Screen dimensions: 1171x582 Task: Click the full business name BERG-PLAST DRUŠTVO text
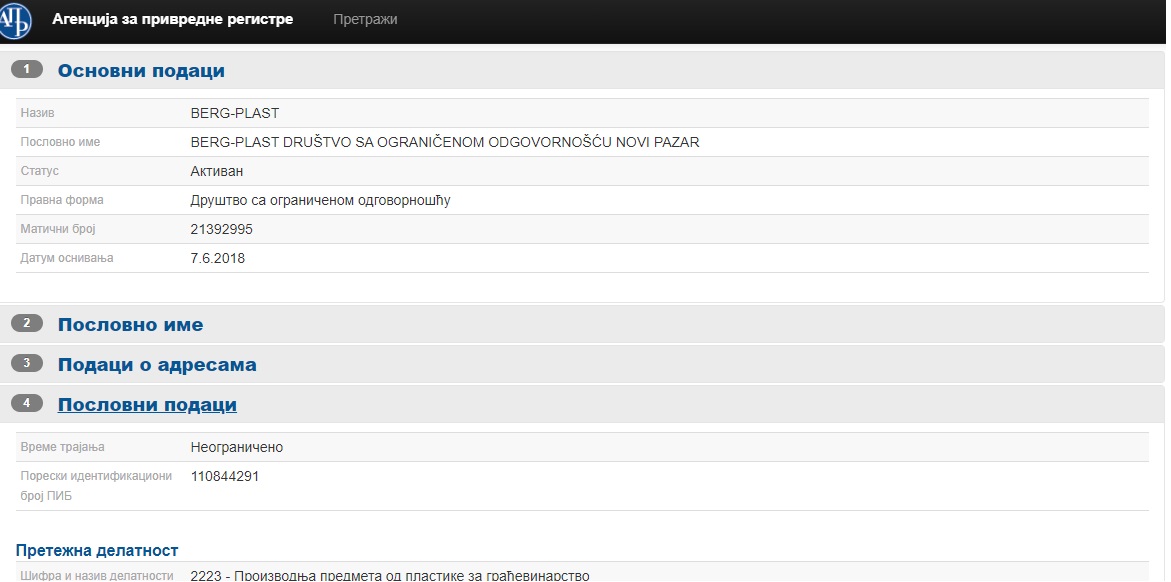pos(444,142)
